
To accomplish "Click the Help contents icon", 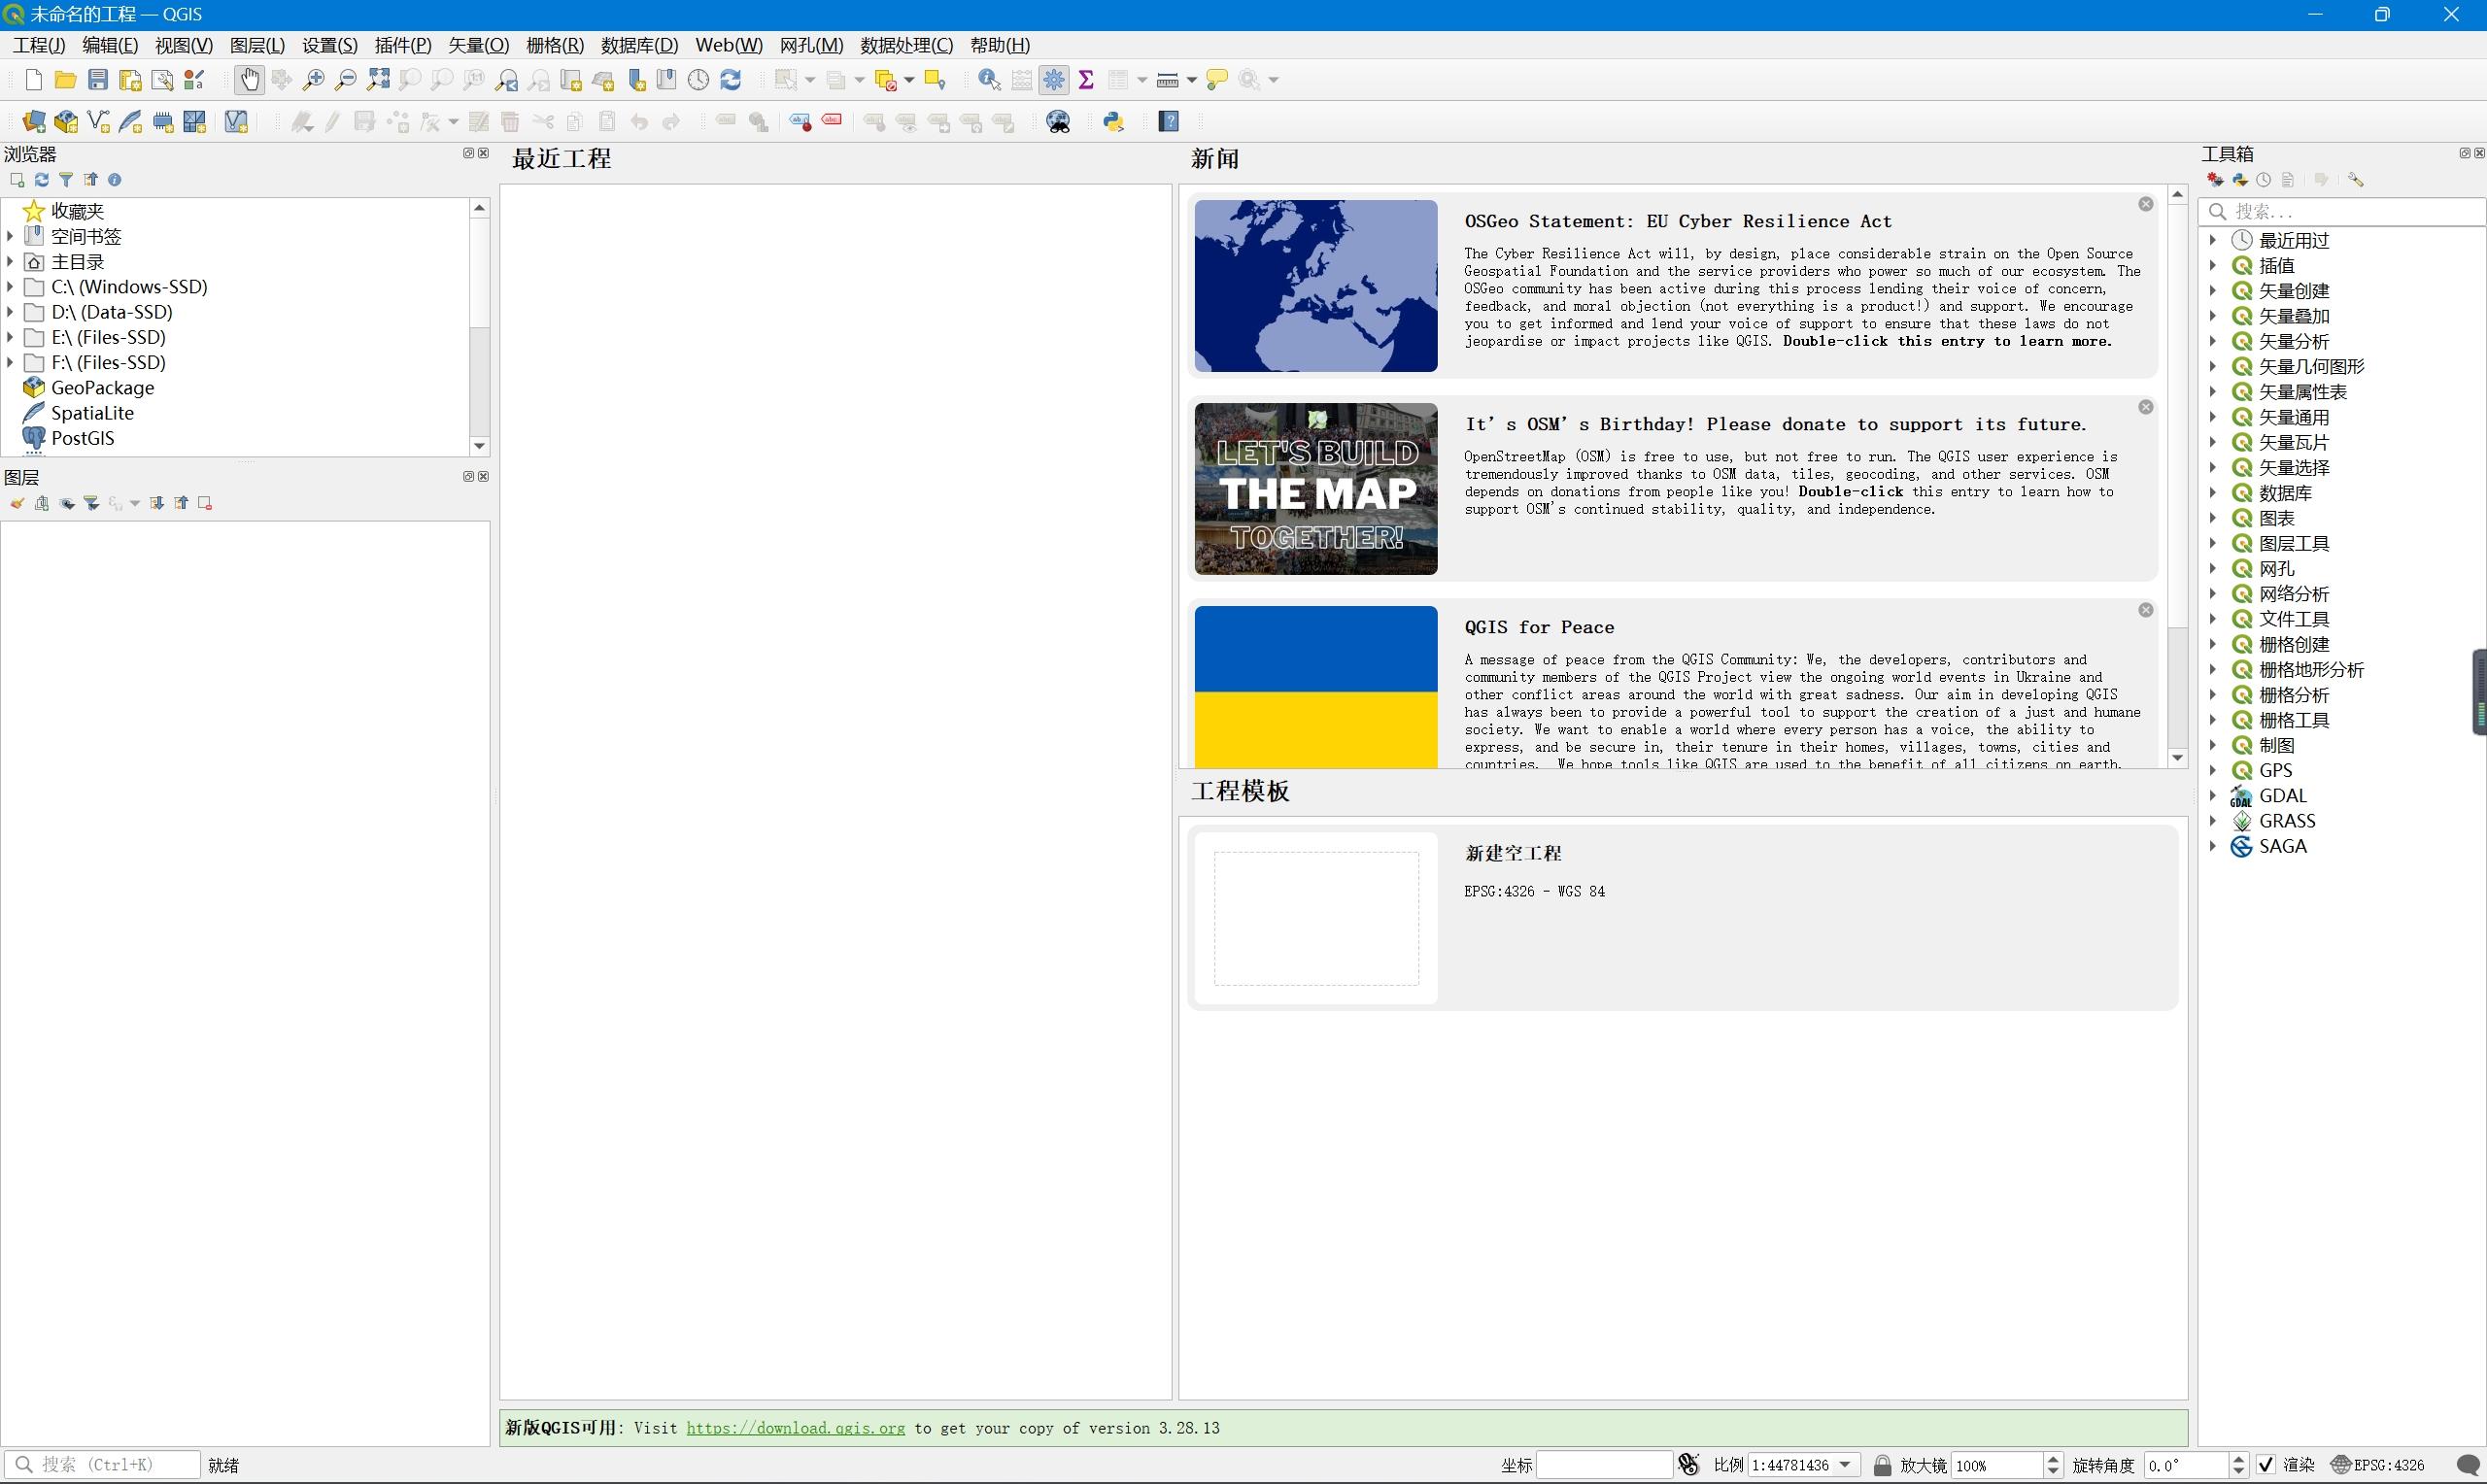I will [x=1169, y=122].
